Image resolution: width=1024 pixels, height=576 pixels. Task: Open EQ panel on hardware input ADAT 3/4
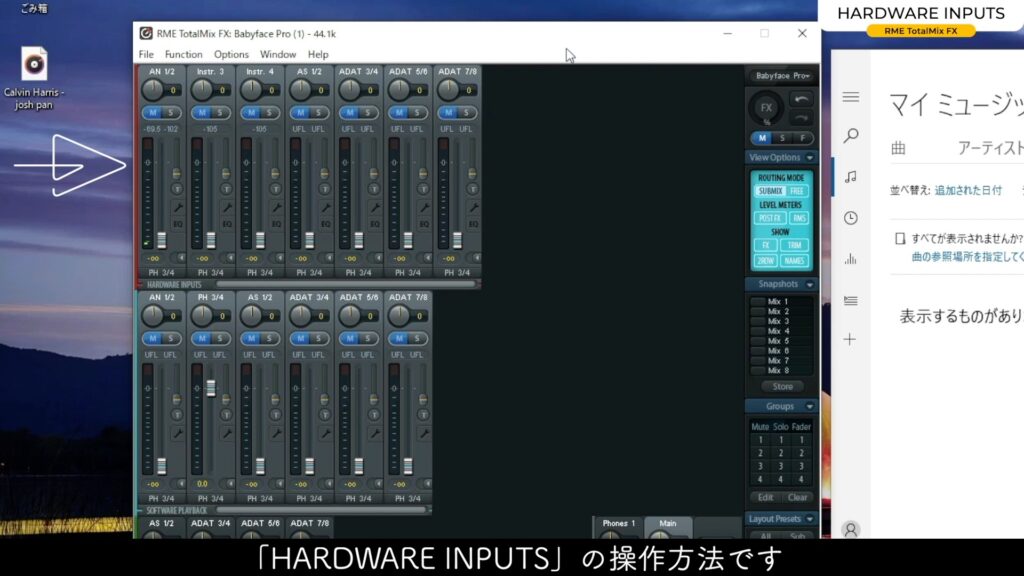tap(374, 224)
